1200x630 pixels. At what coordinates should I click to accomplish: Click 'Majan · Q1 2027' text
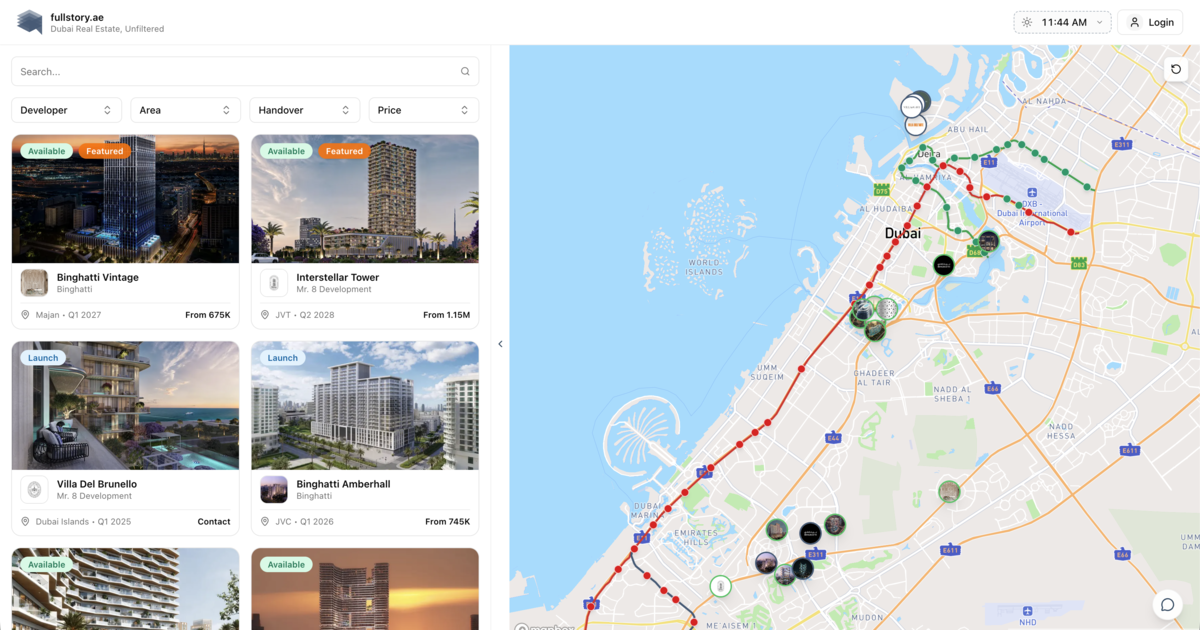tap(68, 315)
